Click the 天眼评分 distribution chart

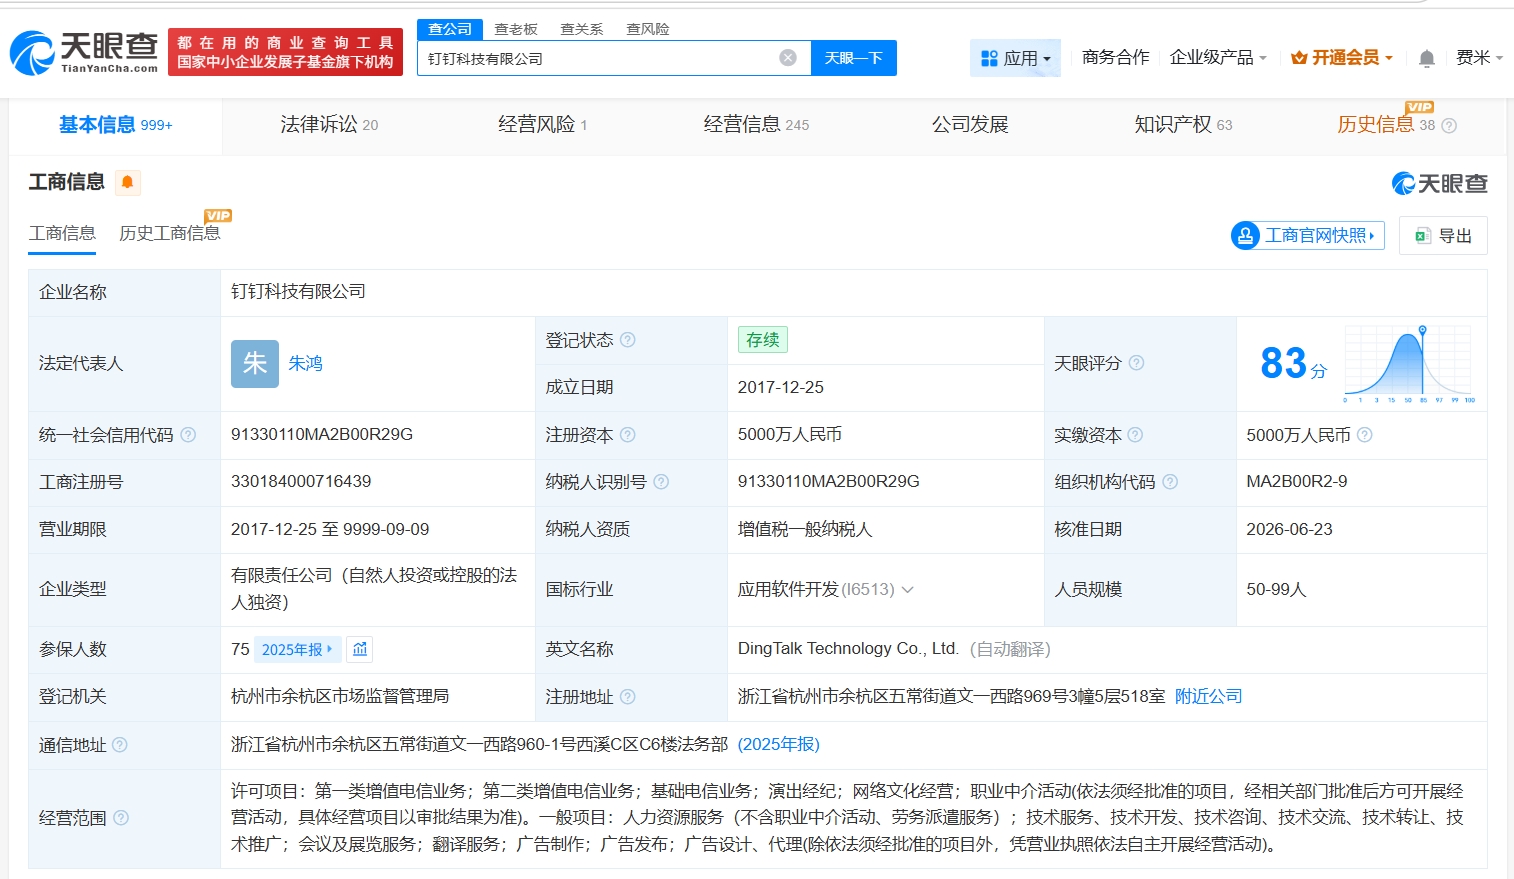tap(1410, 363)
